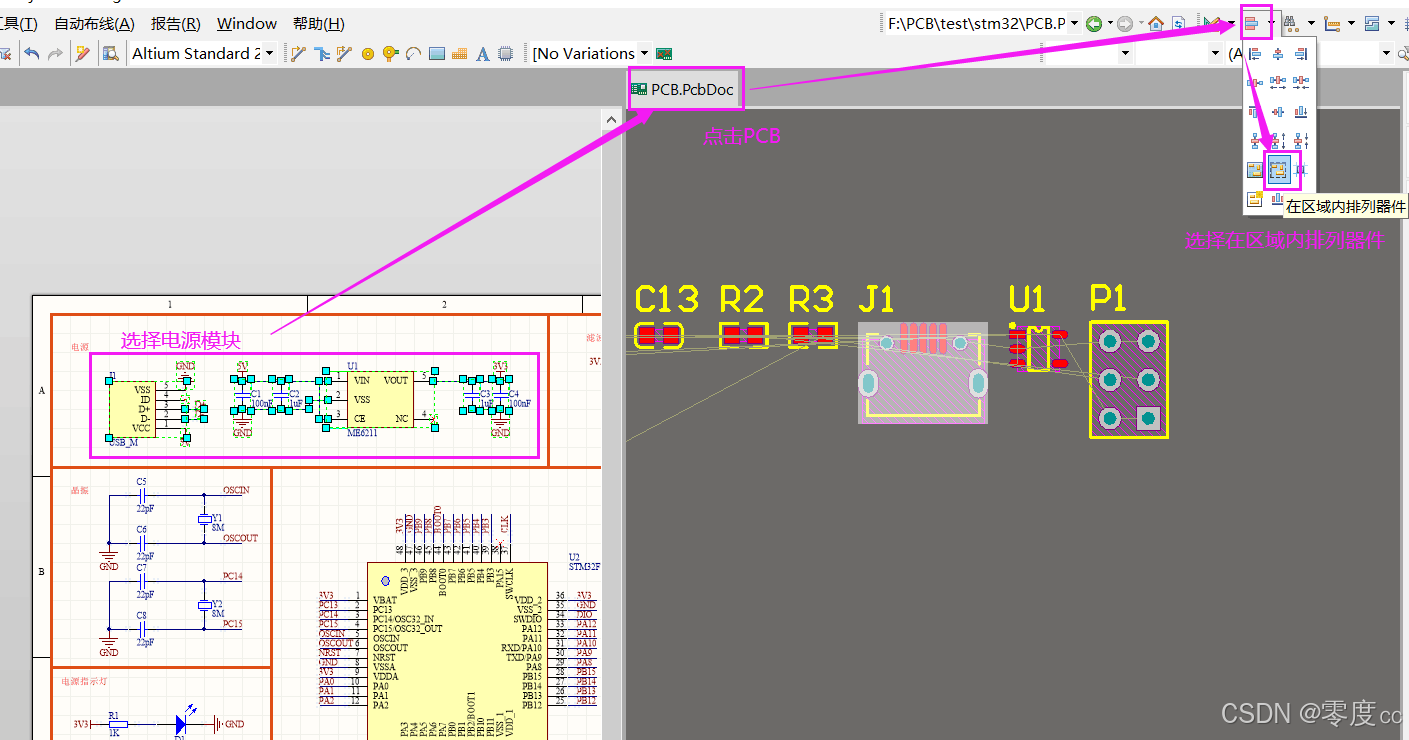The image size is (1409, 740).
Task: Click the Home page icon
Action: coord(1156,23)
